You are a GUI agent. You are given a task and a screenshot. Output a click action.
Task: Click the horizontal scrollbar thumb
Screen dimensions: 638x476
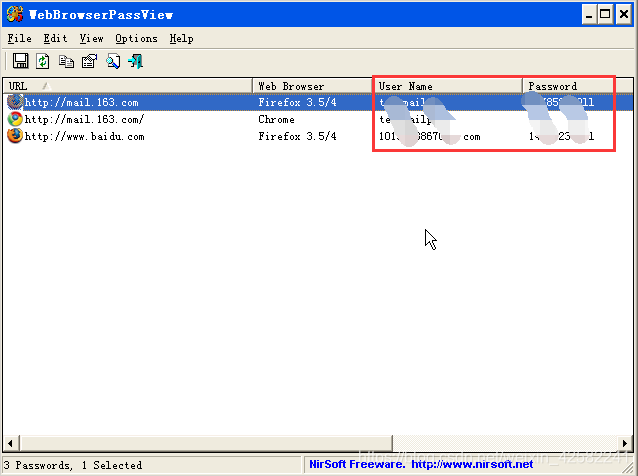pyautogui.click(x=206, y=443)
